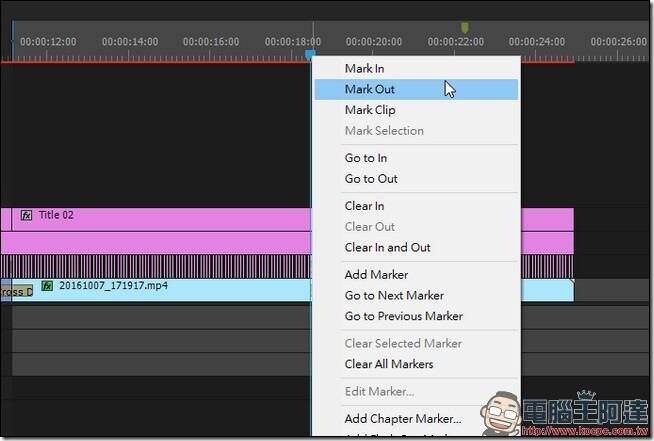Viewport: 654px width, 441px height.
Task: Click ruler at 00:00:26:00 timecode
Action: (x=619, y=42)
